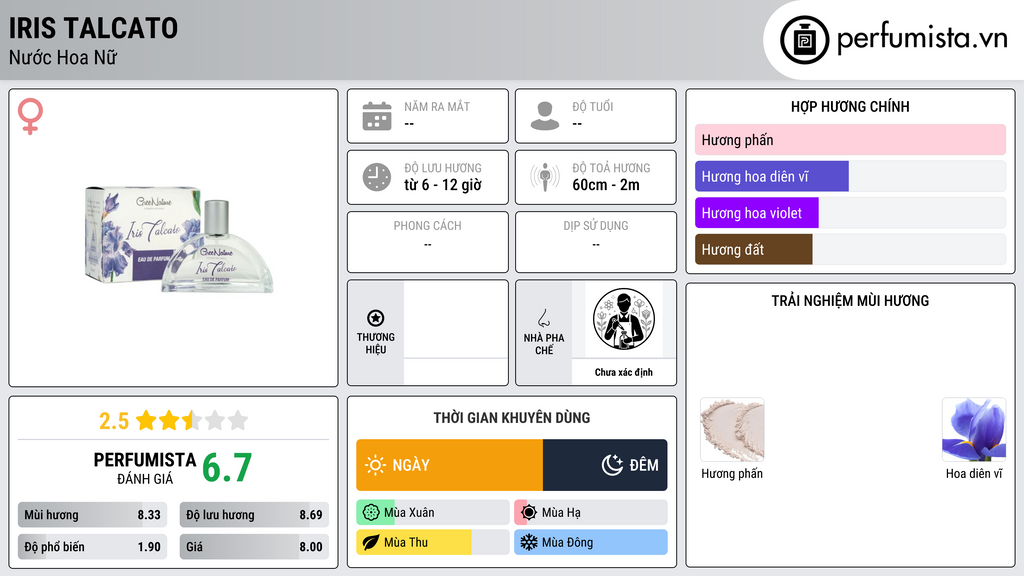Click the perfumer illustration avatar
Viewport: 1024px width, 576px height.
coord(624,319)
